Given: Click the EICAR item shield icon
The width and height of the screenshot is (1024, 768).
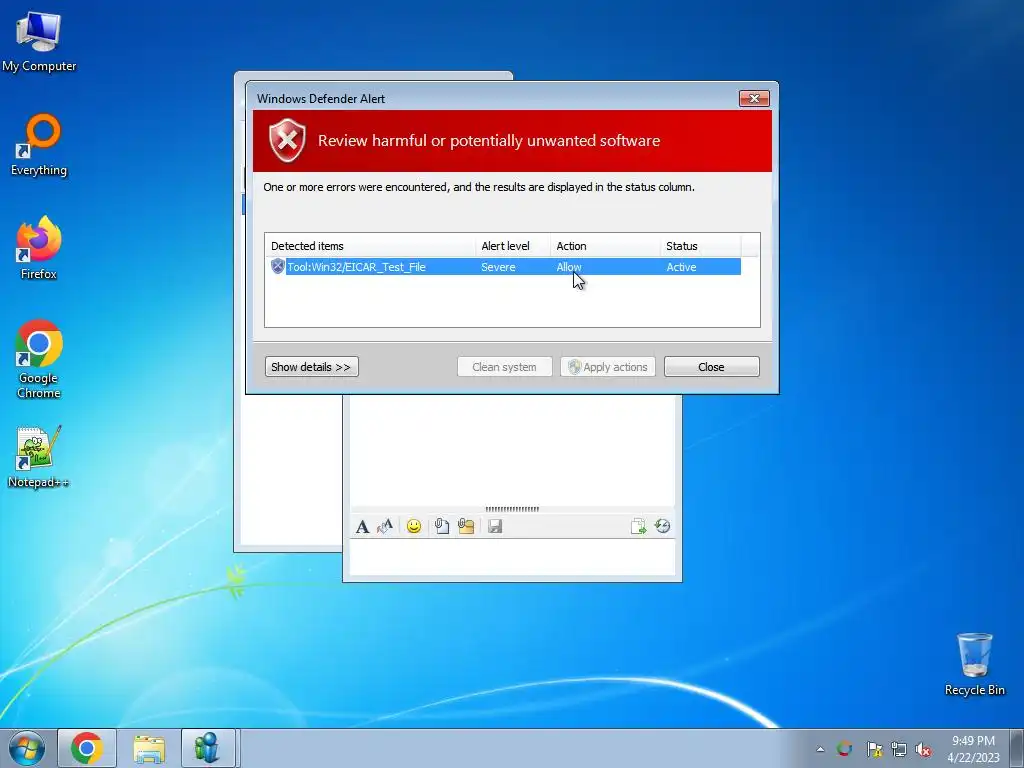Looking at the screenshot, I should click(x=278, y=266).
